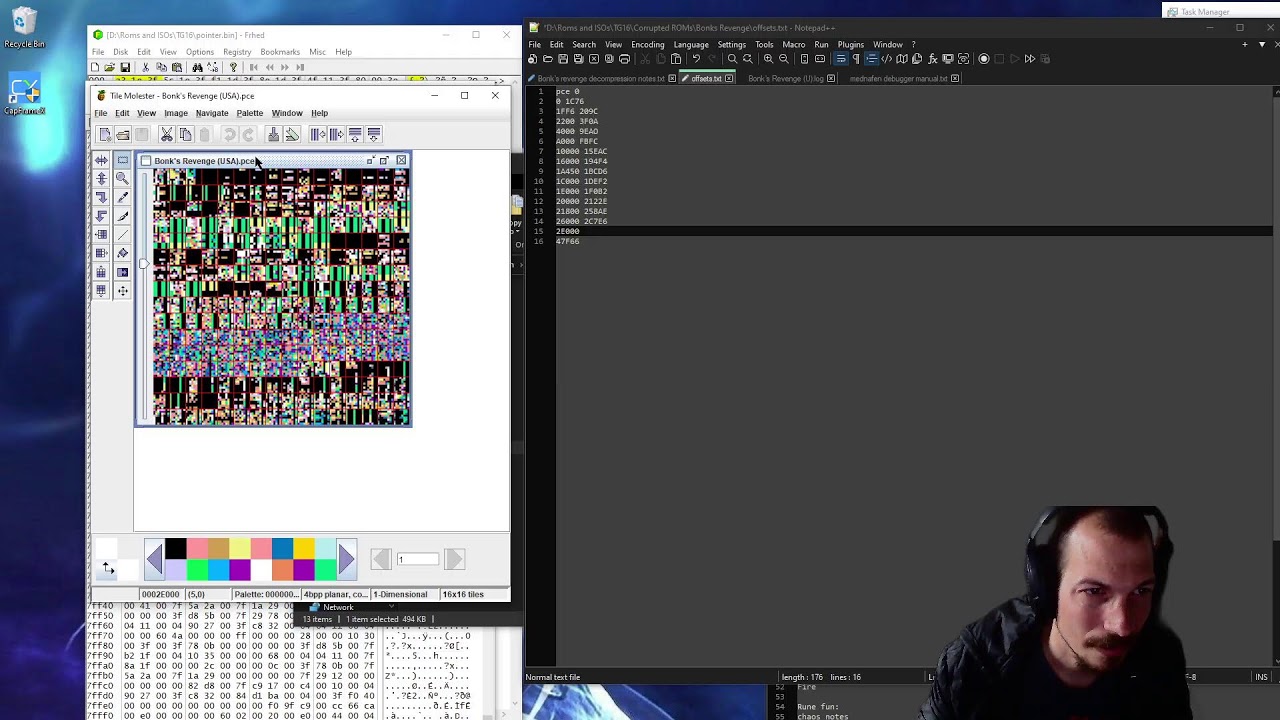1280x720 pixels.
Task: Click the Mirror horizontal arrows tool
Action: coord(101,160)
